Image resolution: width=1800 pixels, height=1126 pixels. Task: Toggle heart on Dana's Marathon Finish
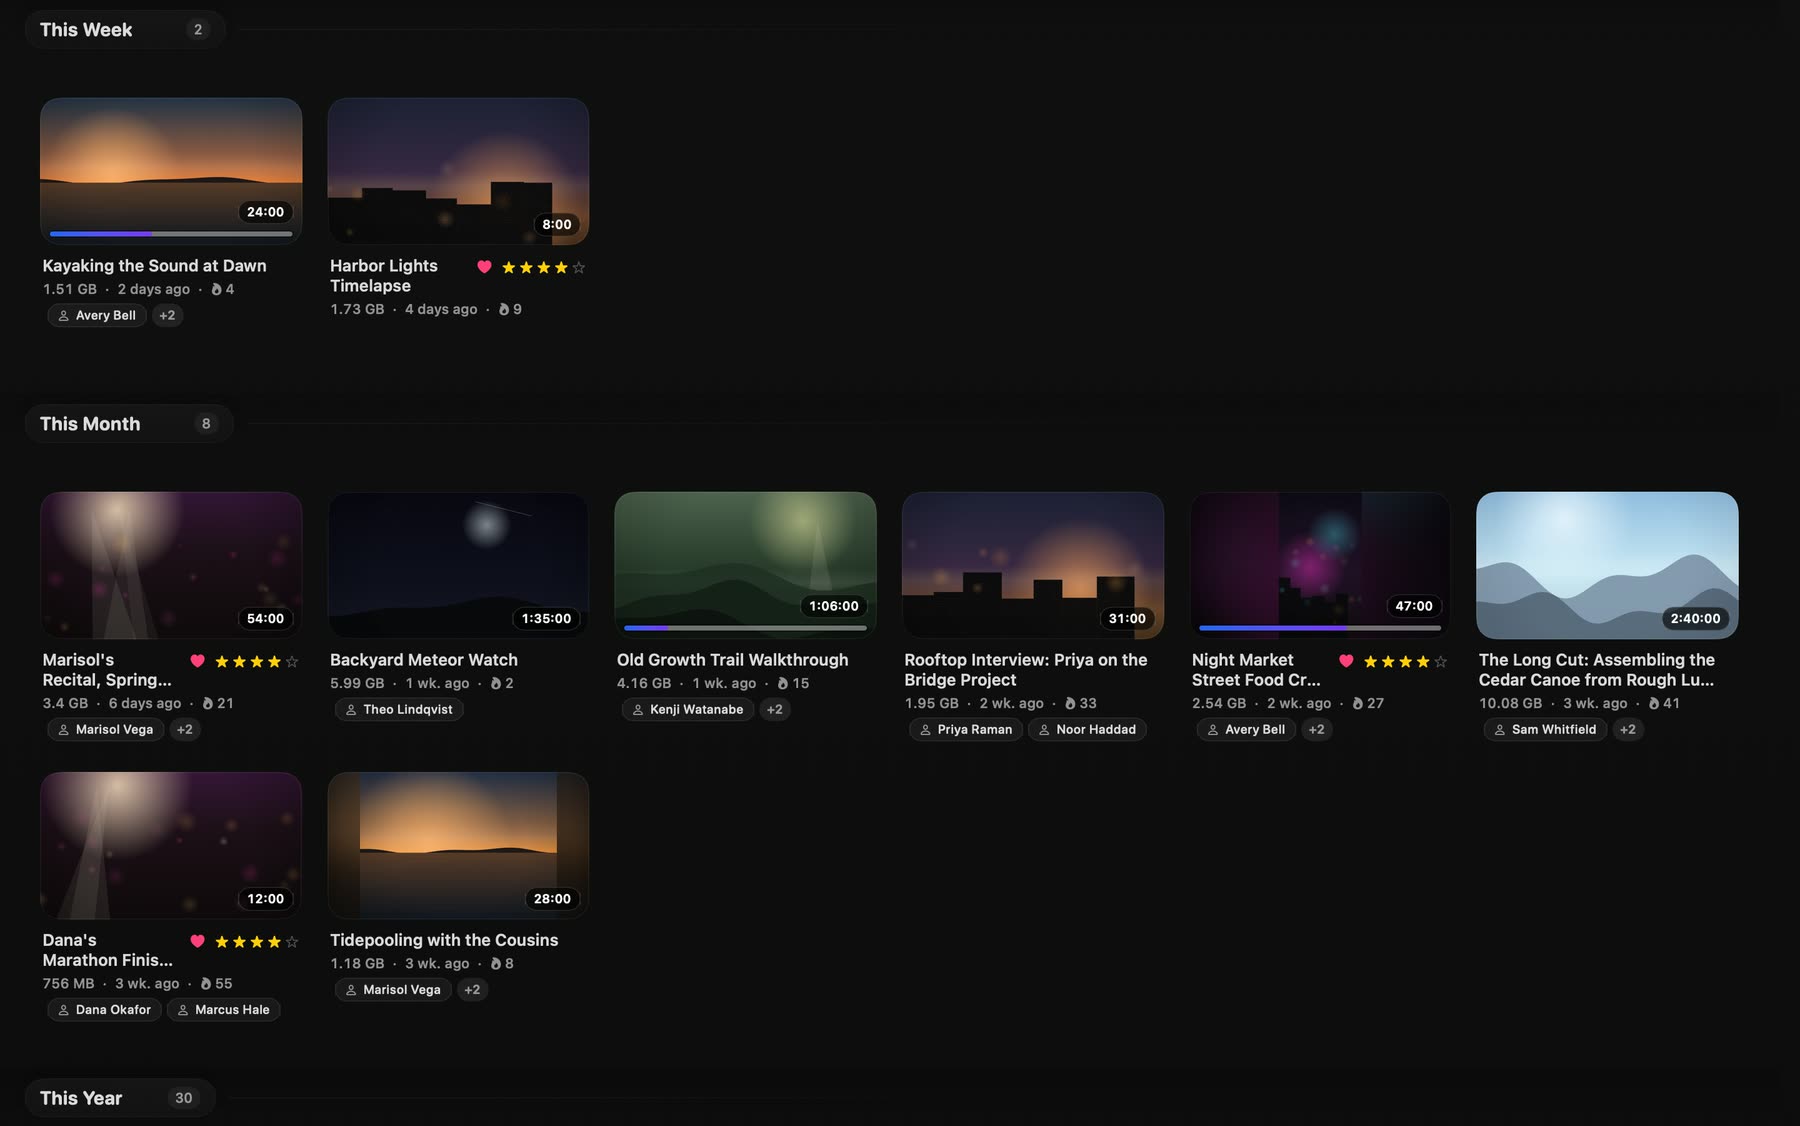pyautogui.click(x=197, y=941)
